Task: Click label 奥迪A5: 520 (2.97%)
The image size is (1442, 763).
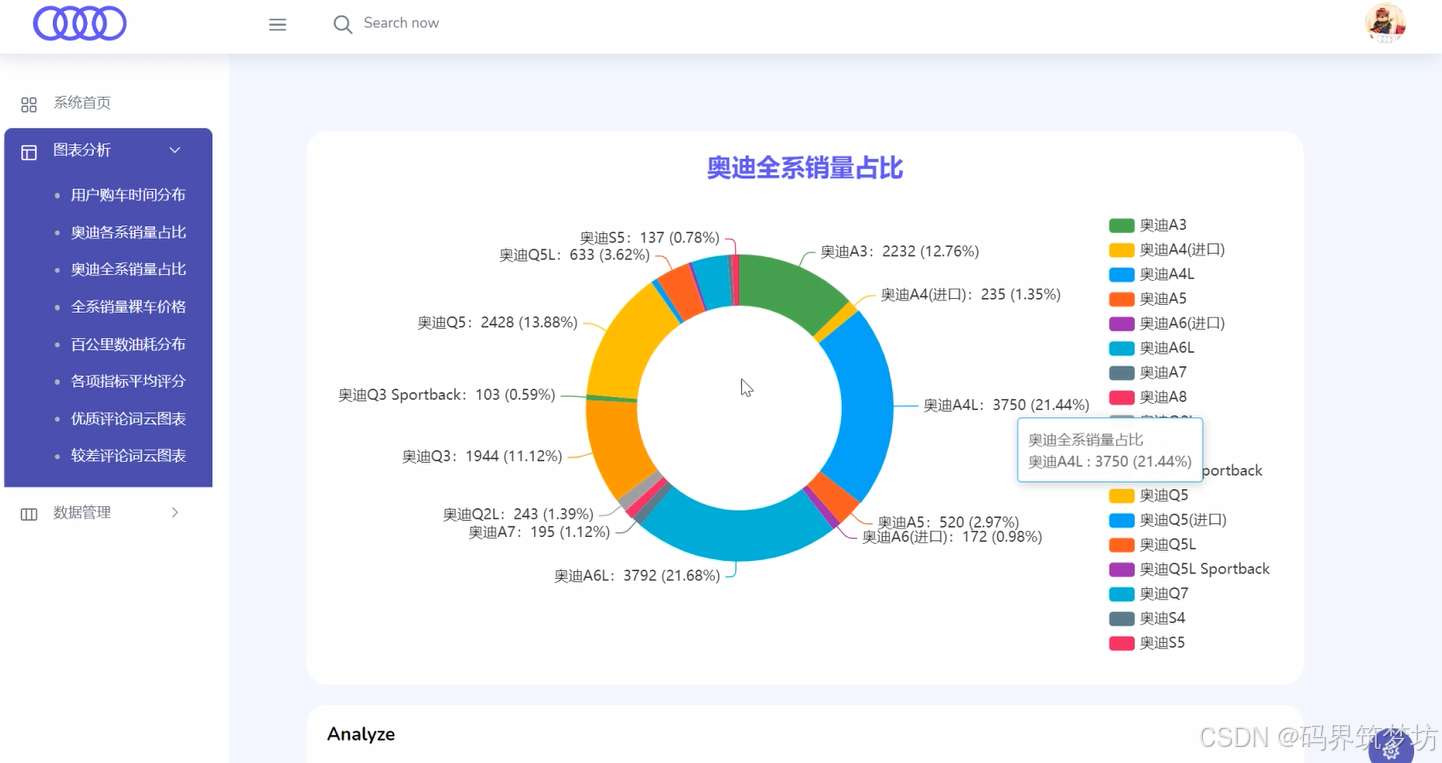Action: click(x=948, y=522)
